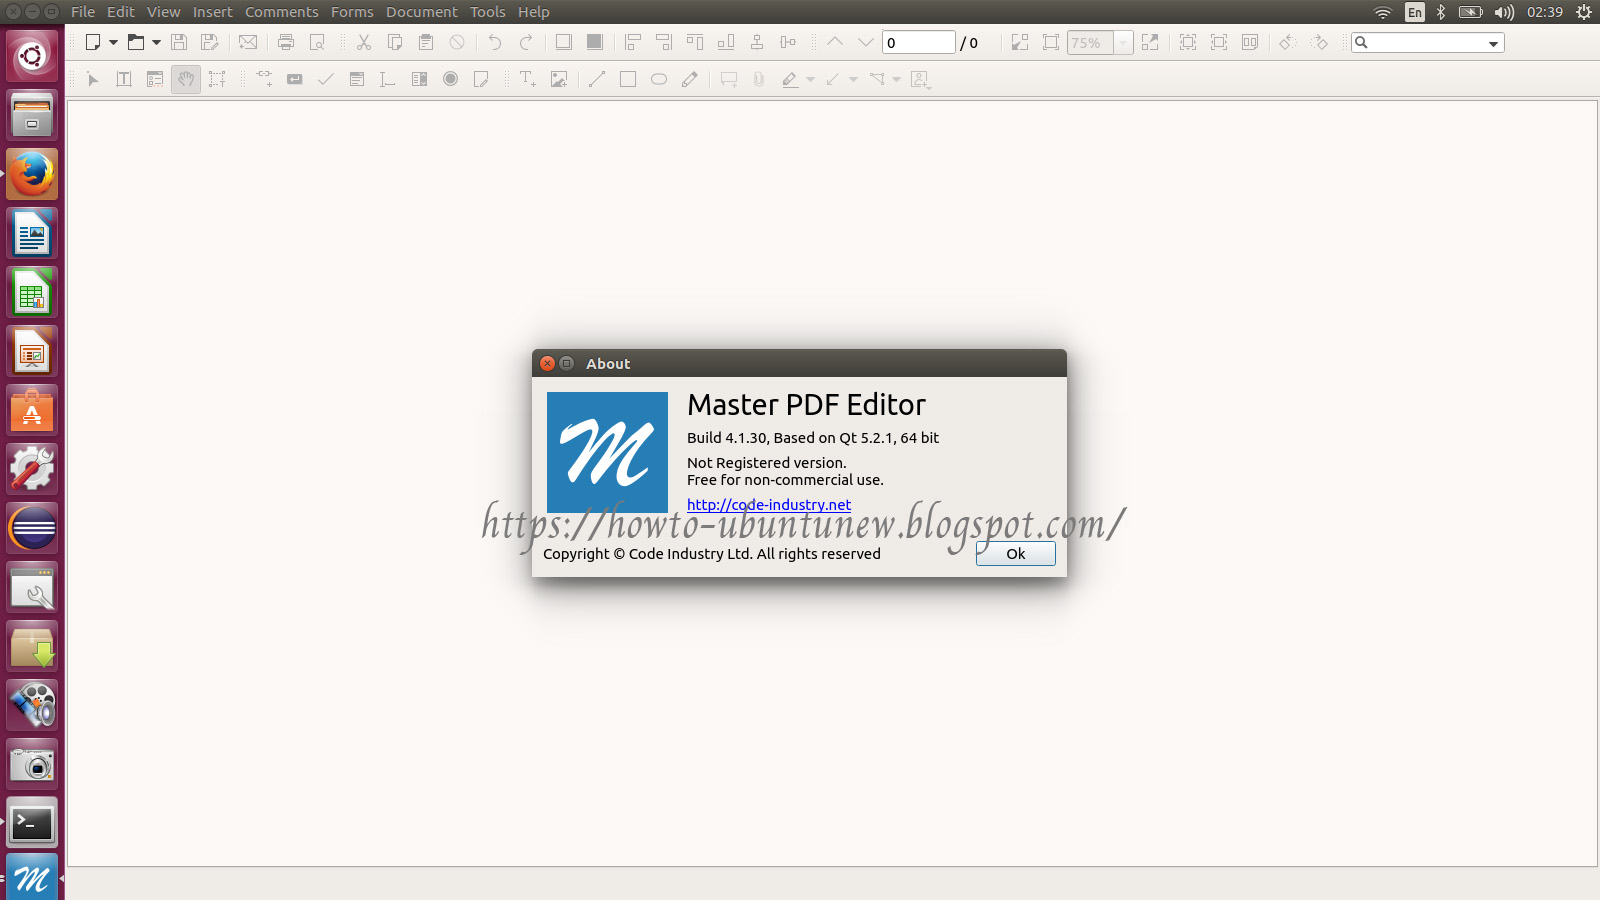Follow the code-industry.net link

[768, 505]
